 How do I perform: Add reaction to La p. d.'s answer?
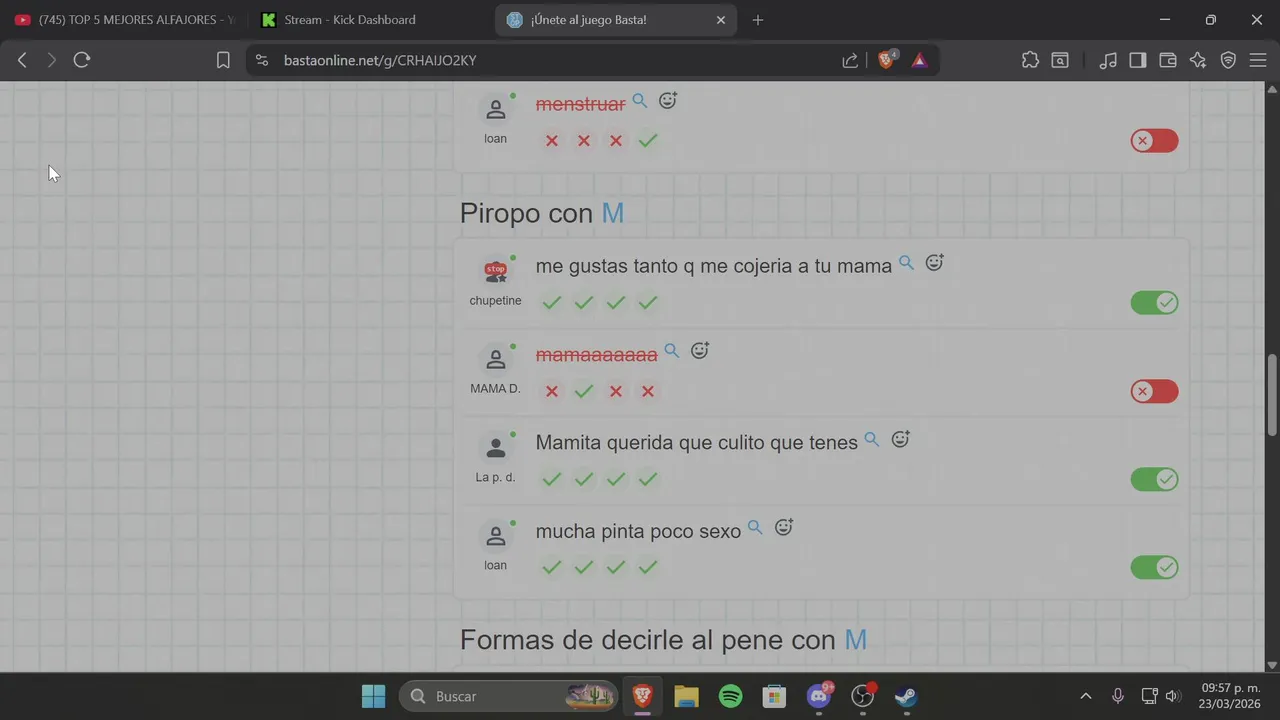point(900,439)
